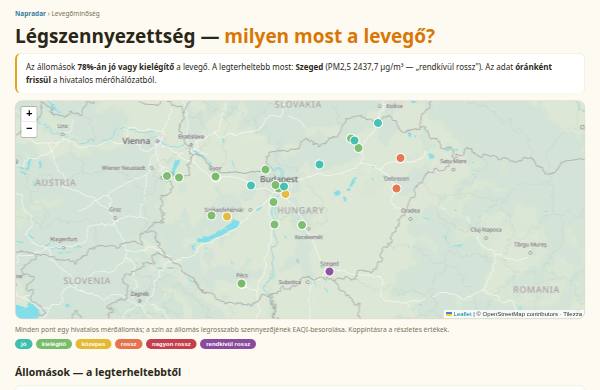Zoom out the map with minus button

coord(29,129)
